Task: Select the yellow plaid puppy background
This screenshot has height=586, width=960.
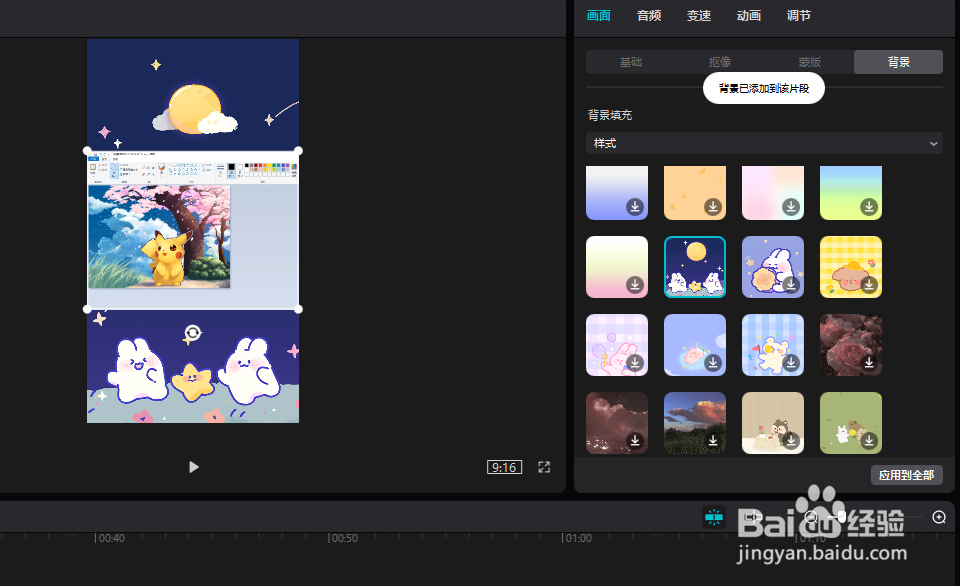Action: click(x=851, y=267)
